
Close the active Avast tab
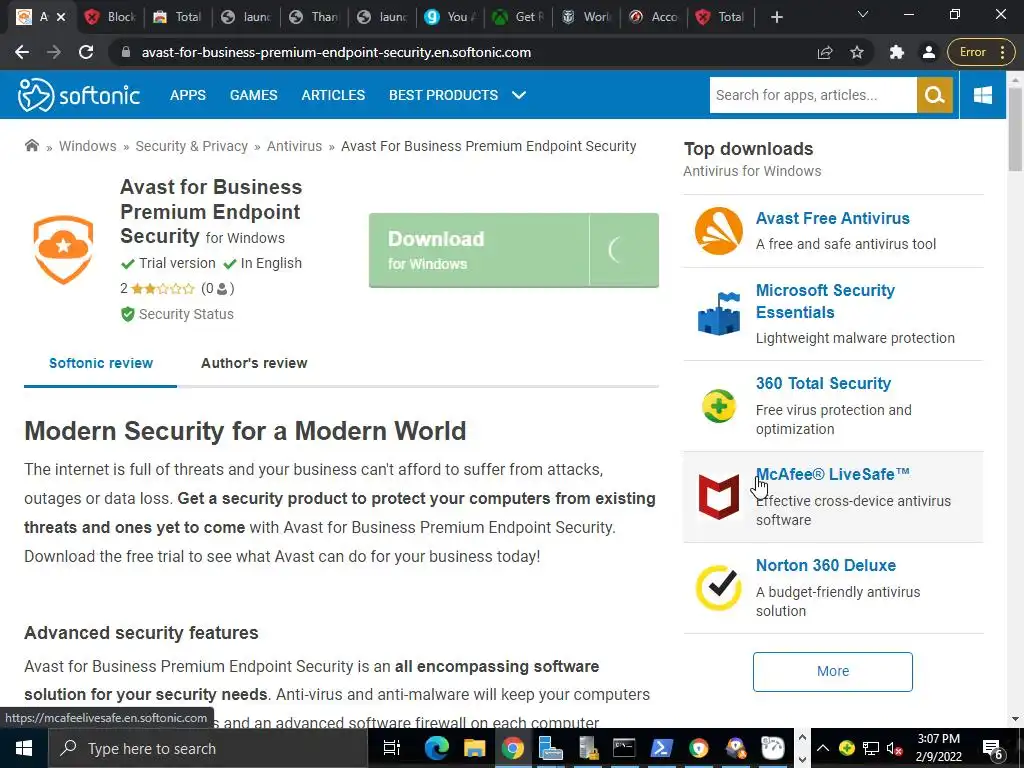point(61,17)
